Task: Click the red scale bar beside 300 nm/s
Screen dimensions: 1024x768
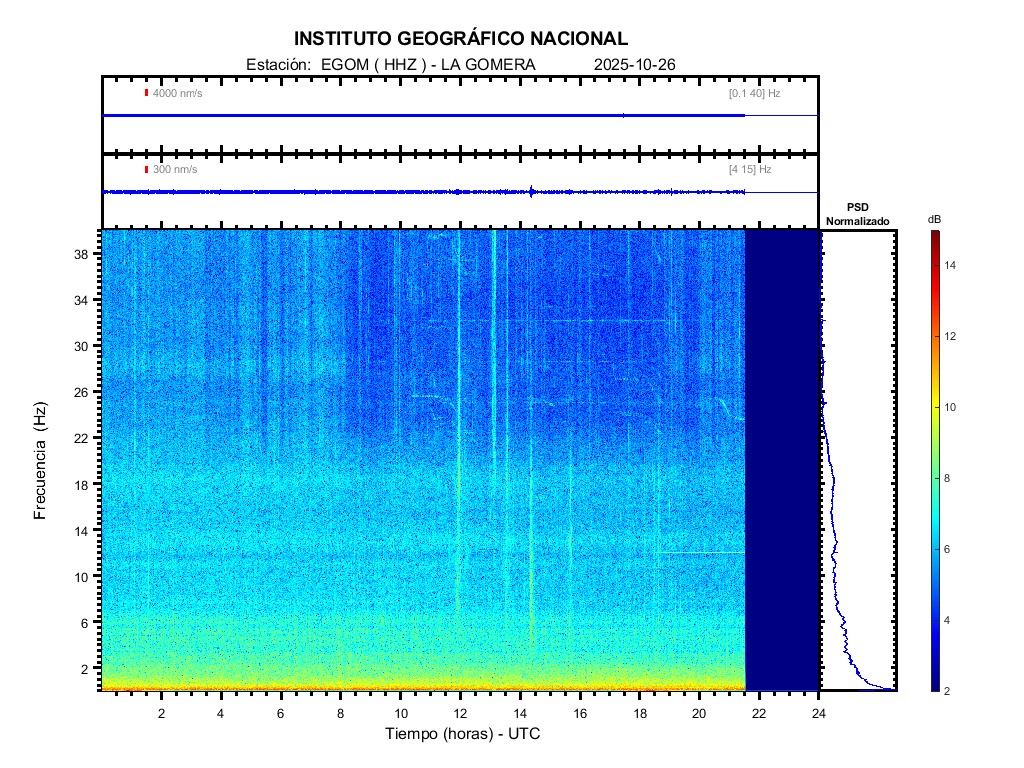Action: (146, 169)
